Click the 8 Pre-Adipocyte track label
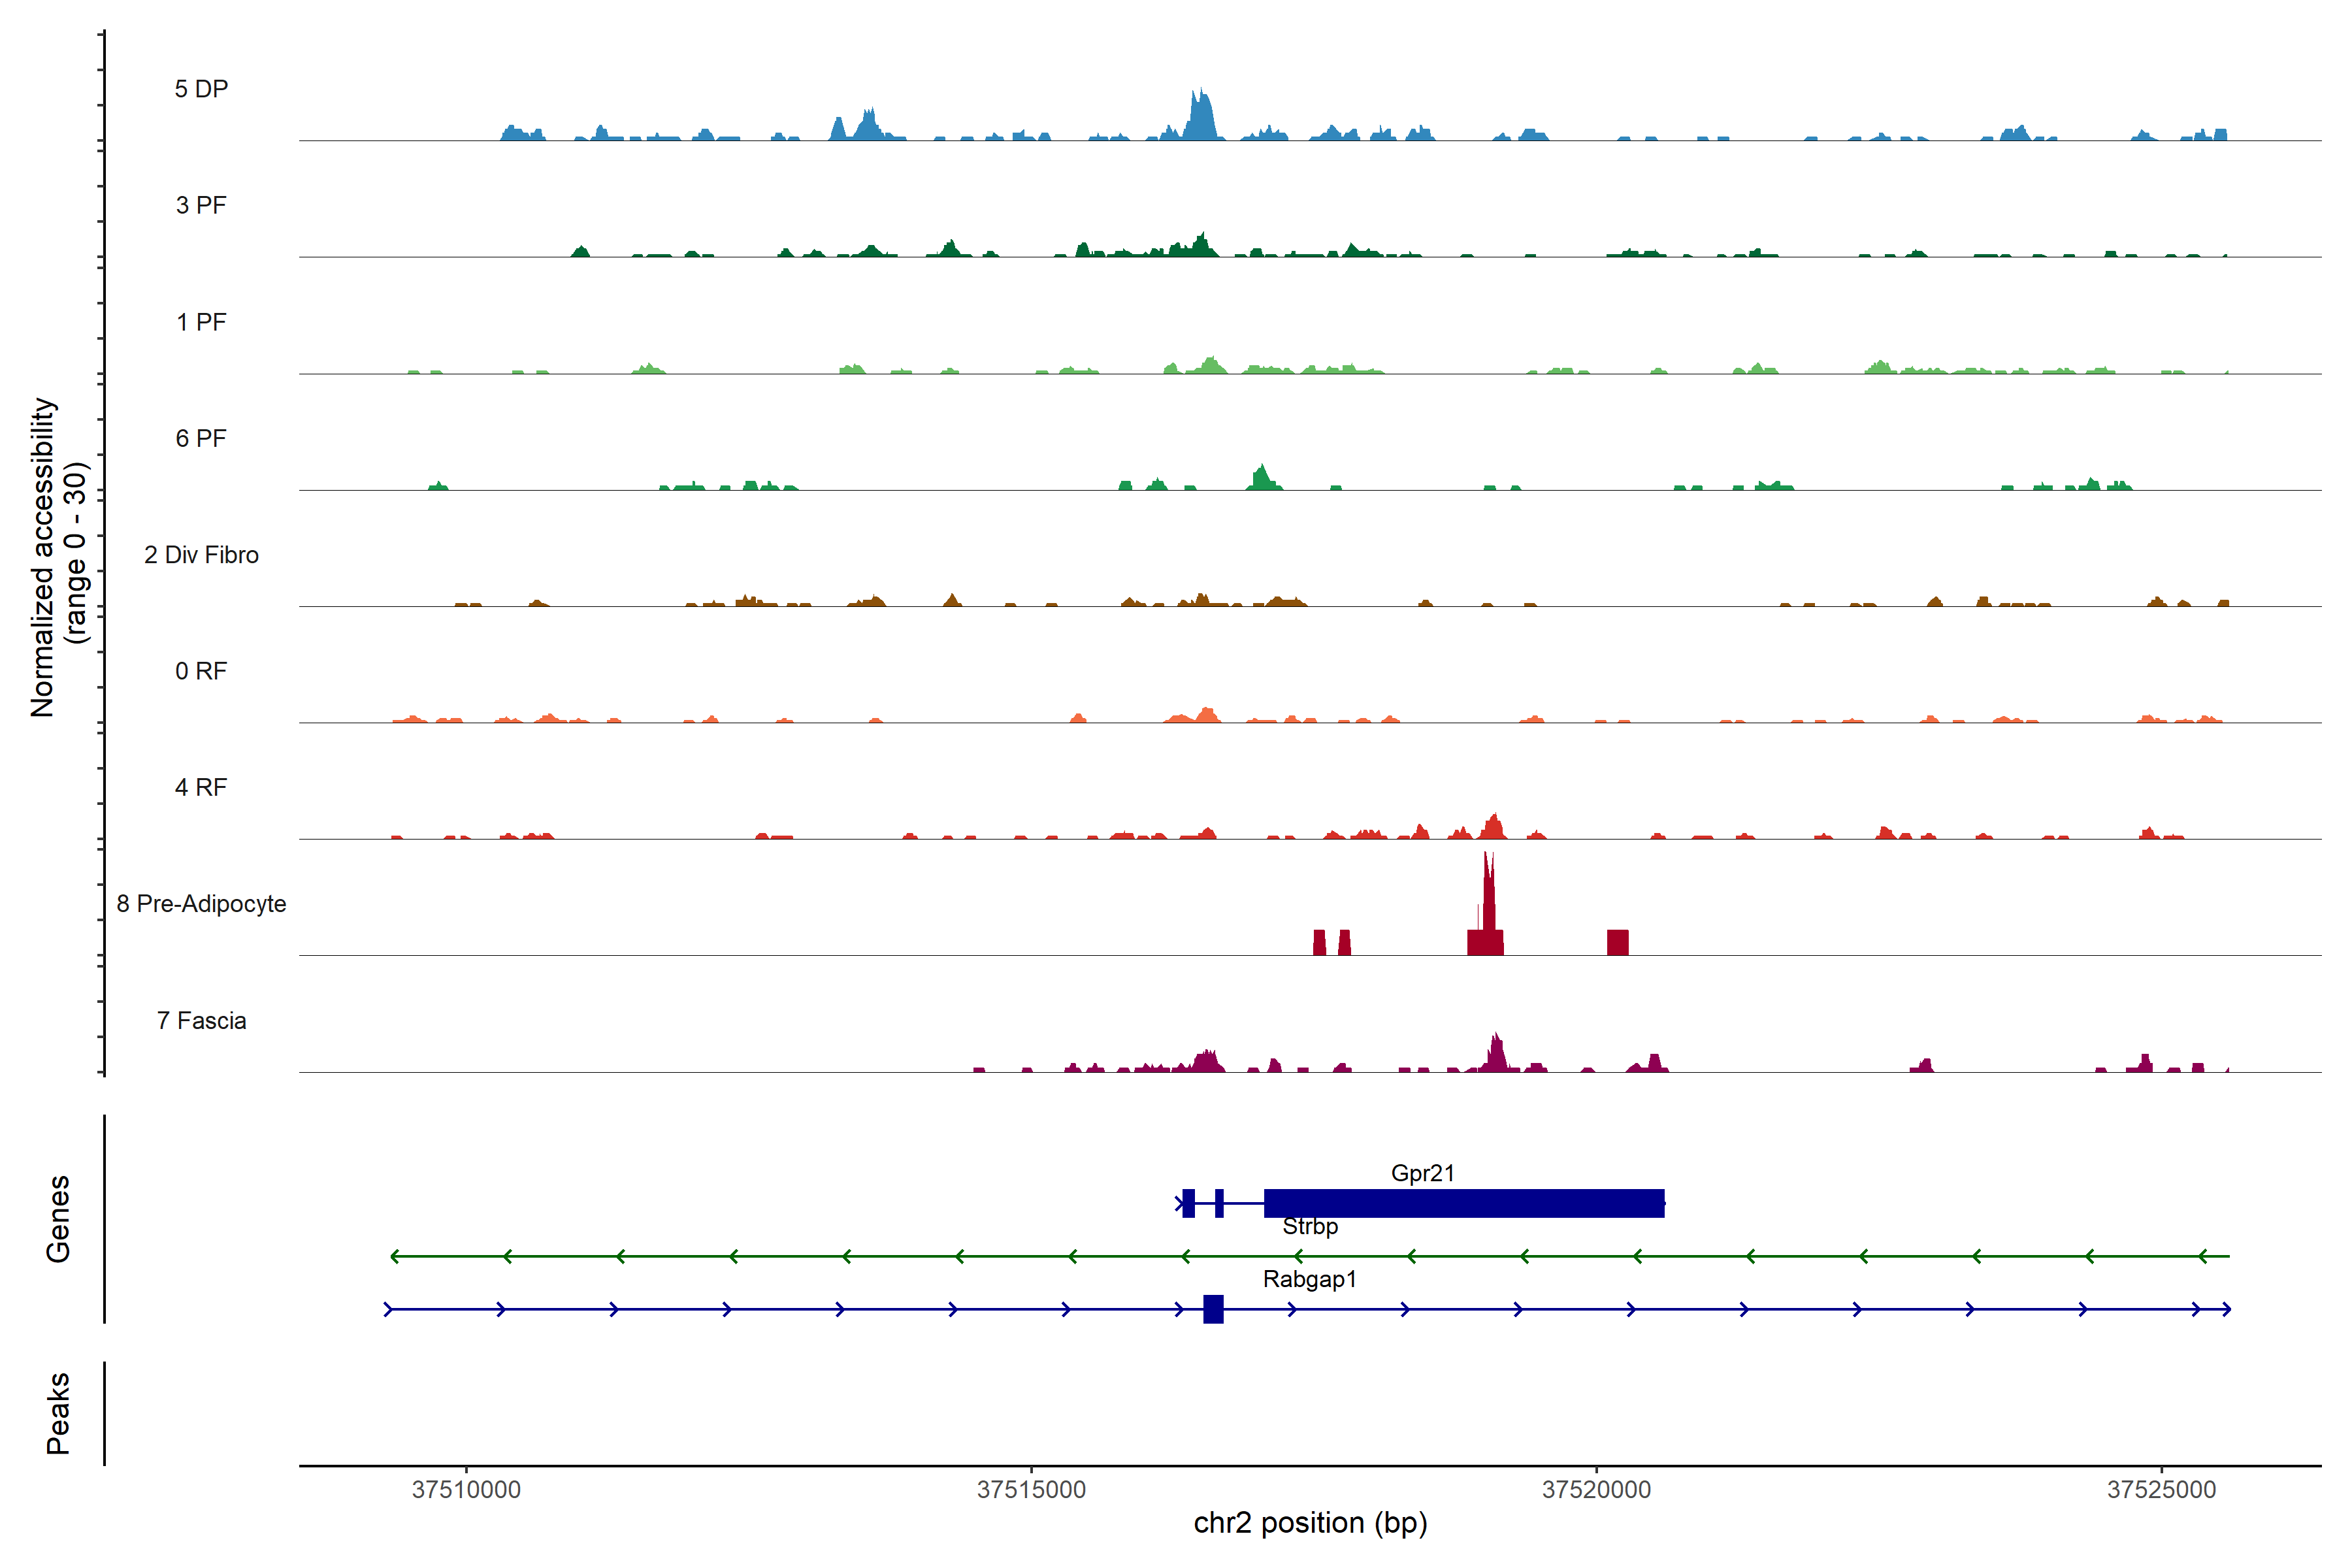This screenshot has width=2352, height=1568. click(x=201, y=904)
